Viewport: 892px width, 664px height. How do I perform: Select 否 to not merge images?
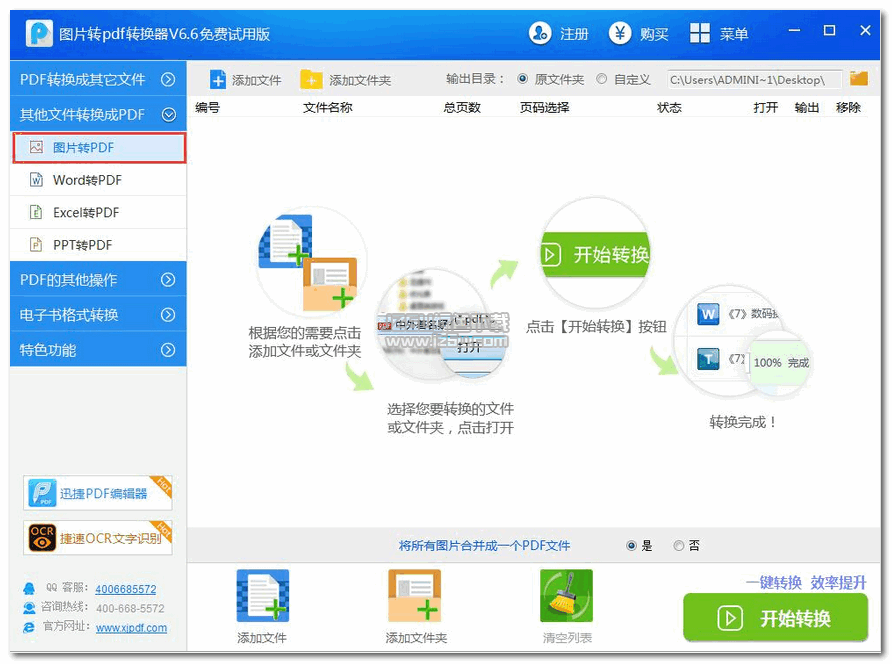point(678,546)
